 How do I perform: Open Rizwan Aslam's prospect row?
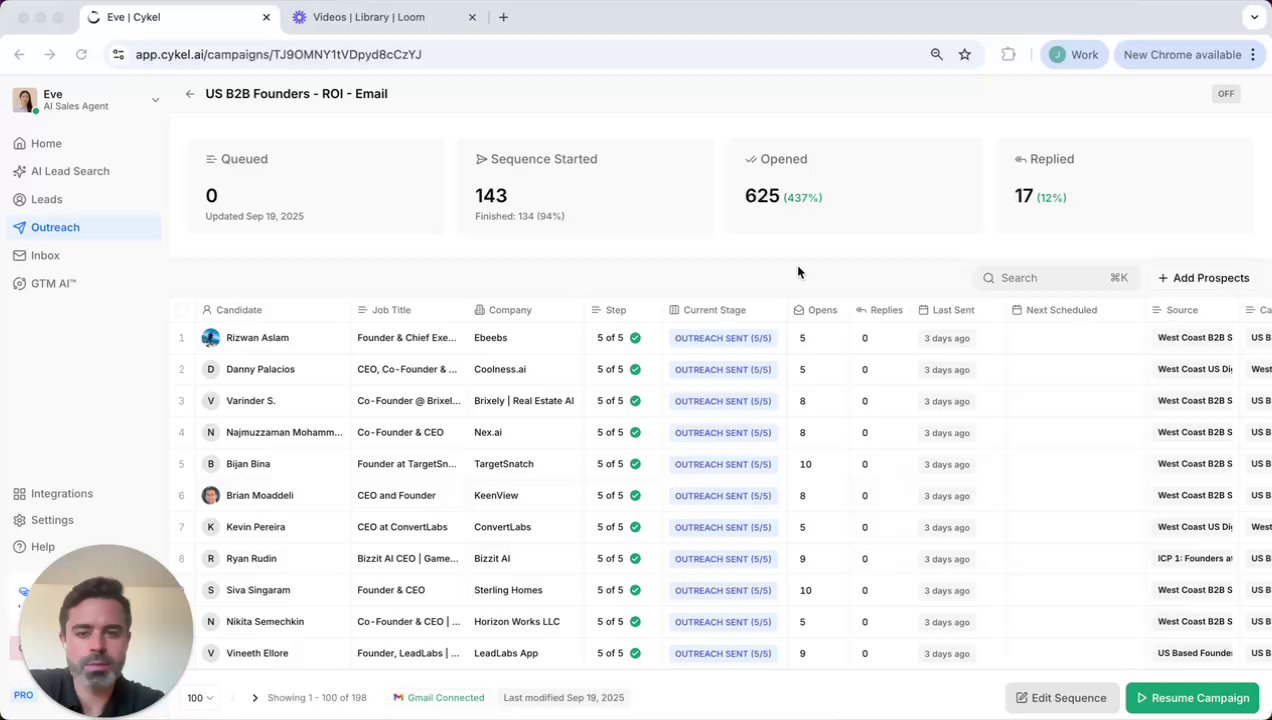(x=720, y=338)
